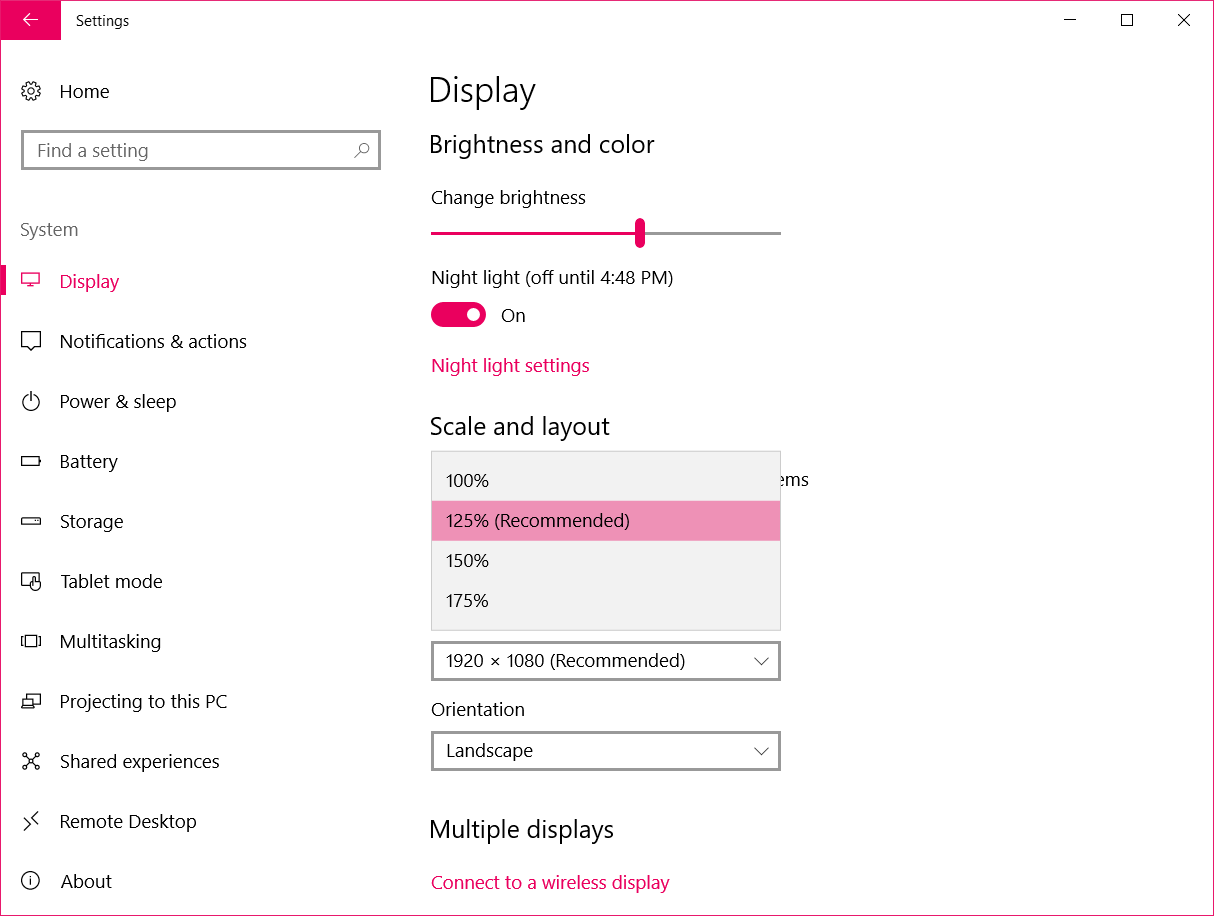1214x916 pixels.
Task: Open Home via the gear icon
Action: (x=31, y=91)
